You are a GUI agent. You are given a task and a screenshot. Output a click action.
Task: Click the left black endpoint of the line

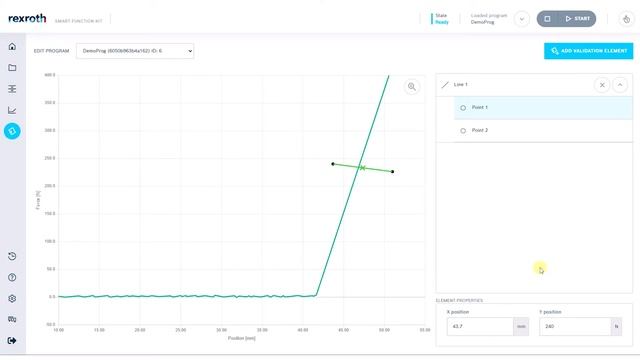click(x=333, y=164)
